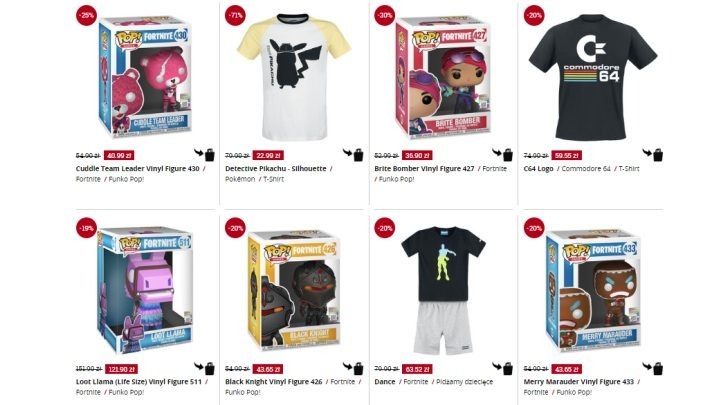Add Black Knight figure to cart
The height and width of the screenshot is (405, 720).
pos(354,368)
